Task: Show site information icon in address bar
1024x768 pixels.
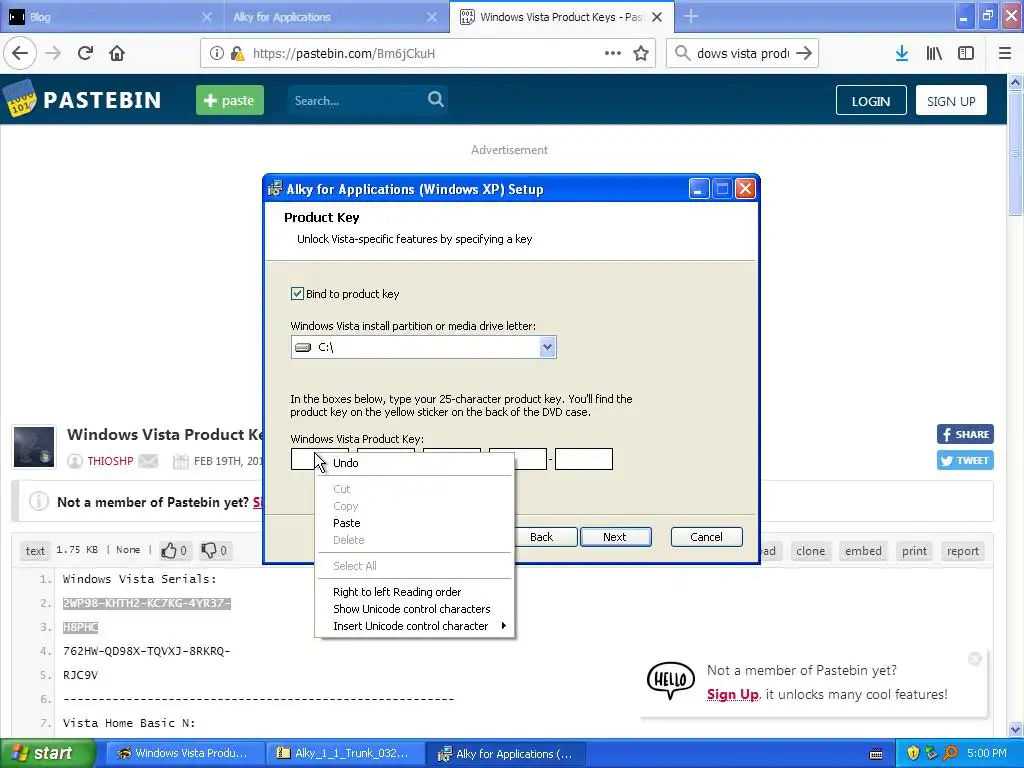Action: point(217,54)
